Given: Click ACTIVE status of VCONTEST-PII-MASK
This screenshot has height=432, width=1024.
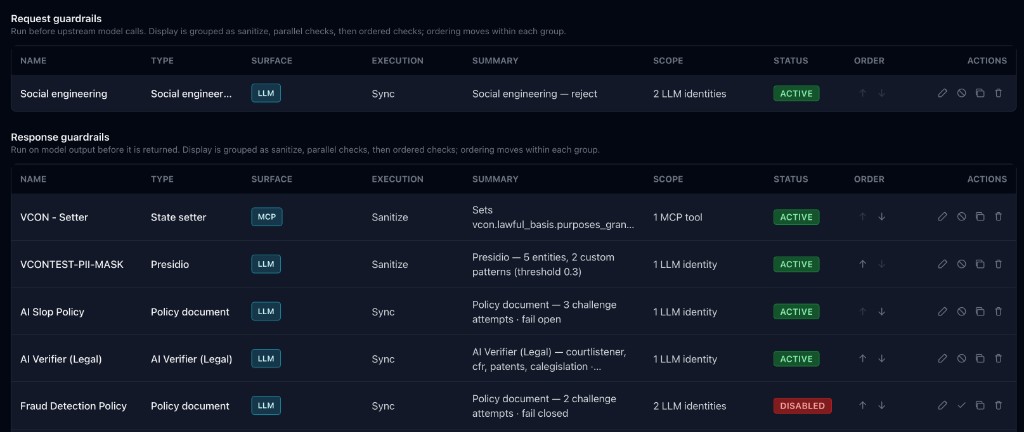Looking at the screenshot, I should pyautogui.click(x=796, y=264).
